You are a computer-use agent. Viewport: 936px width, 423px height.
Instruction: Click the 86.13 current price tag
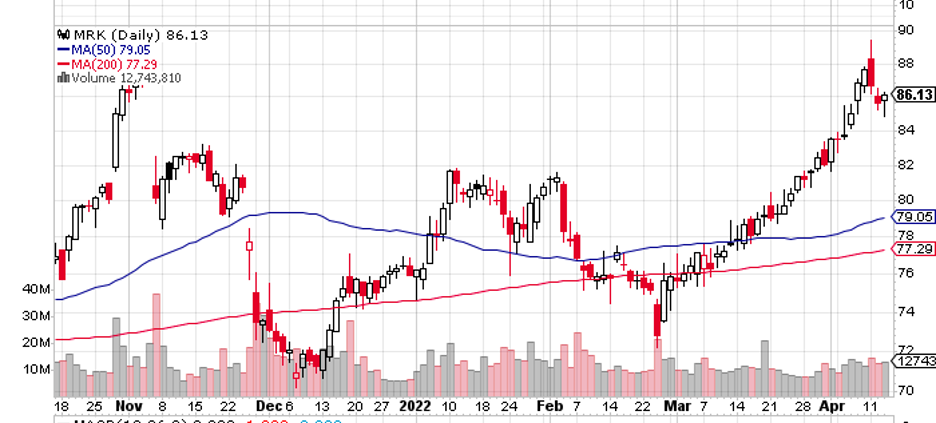(x=914, y=95)
